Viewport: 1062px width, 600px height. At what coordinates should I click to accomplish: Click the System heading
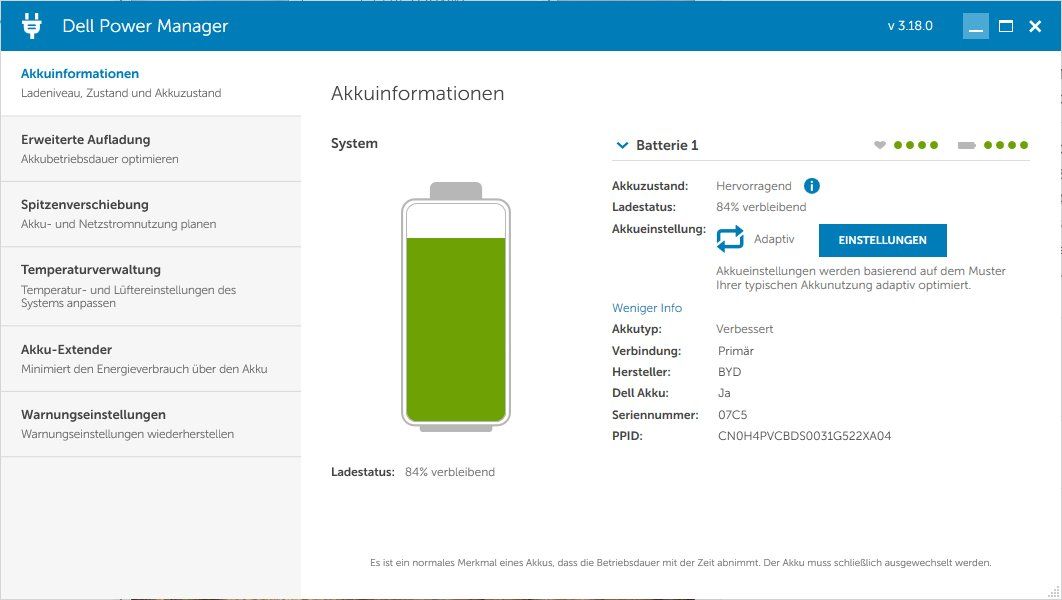(x=354, y=144)
